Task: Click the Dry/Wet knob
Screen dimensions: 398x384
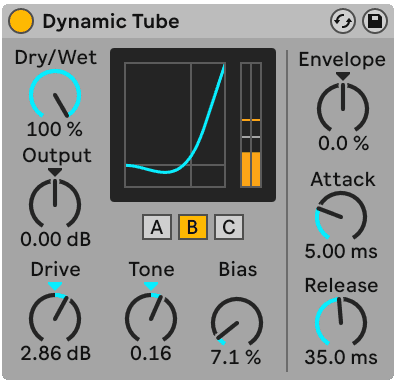Action: pos(55,95)
